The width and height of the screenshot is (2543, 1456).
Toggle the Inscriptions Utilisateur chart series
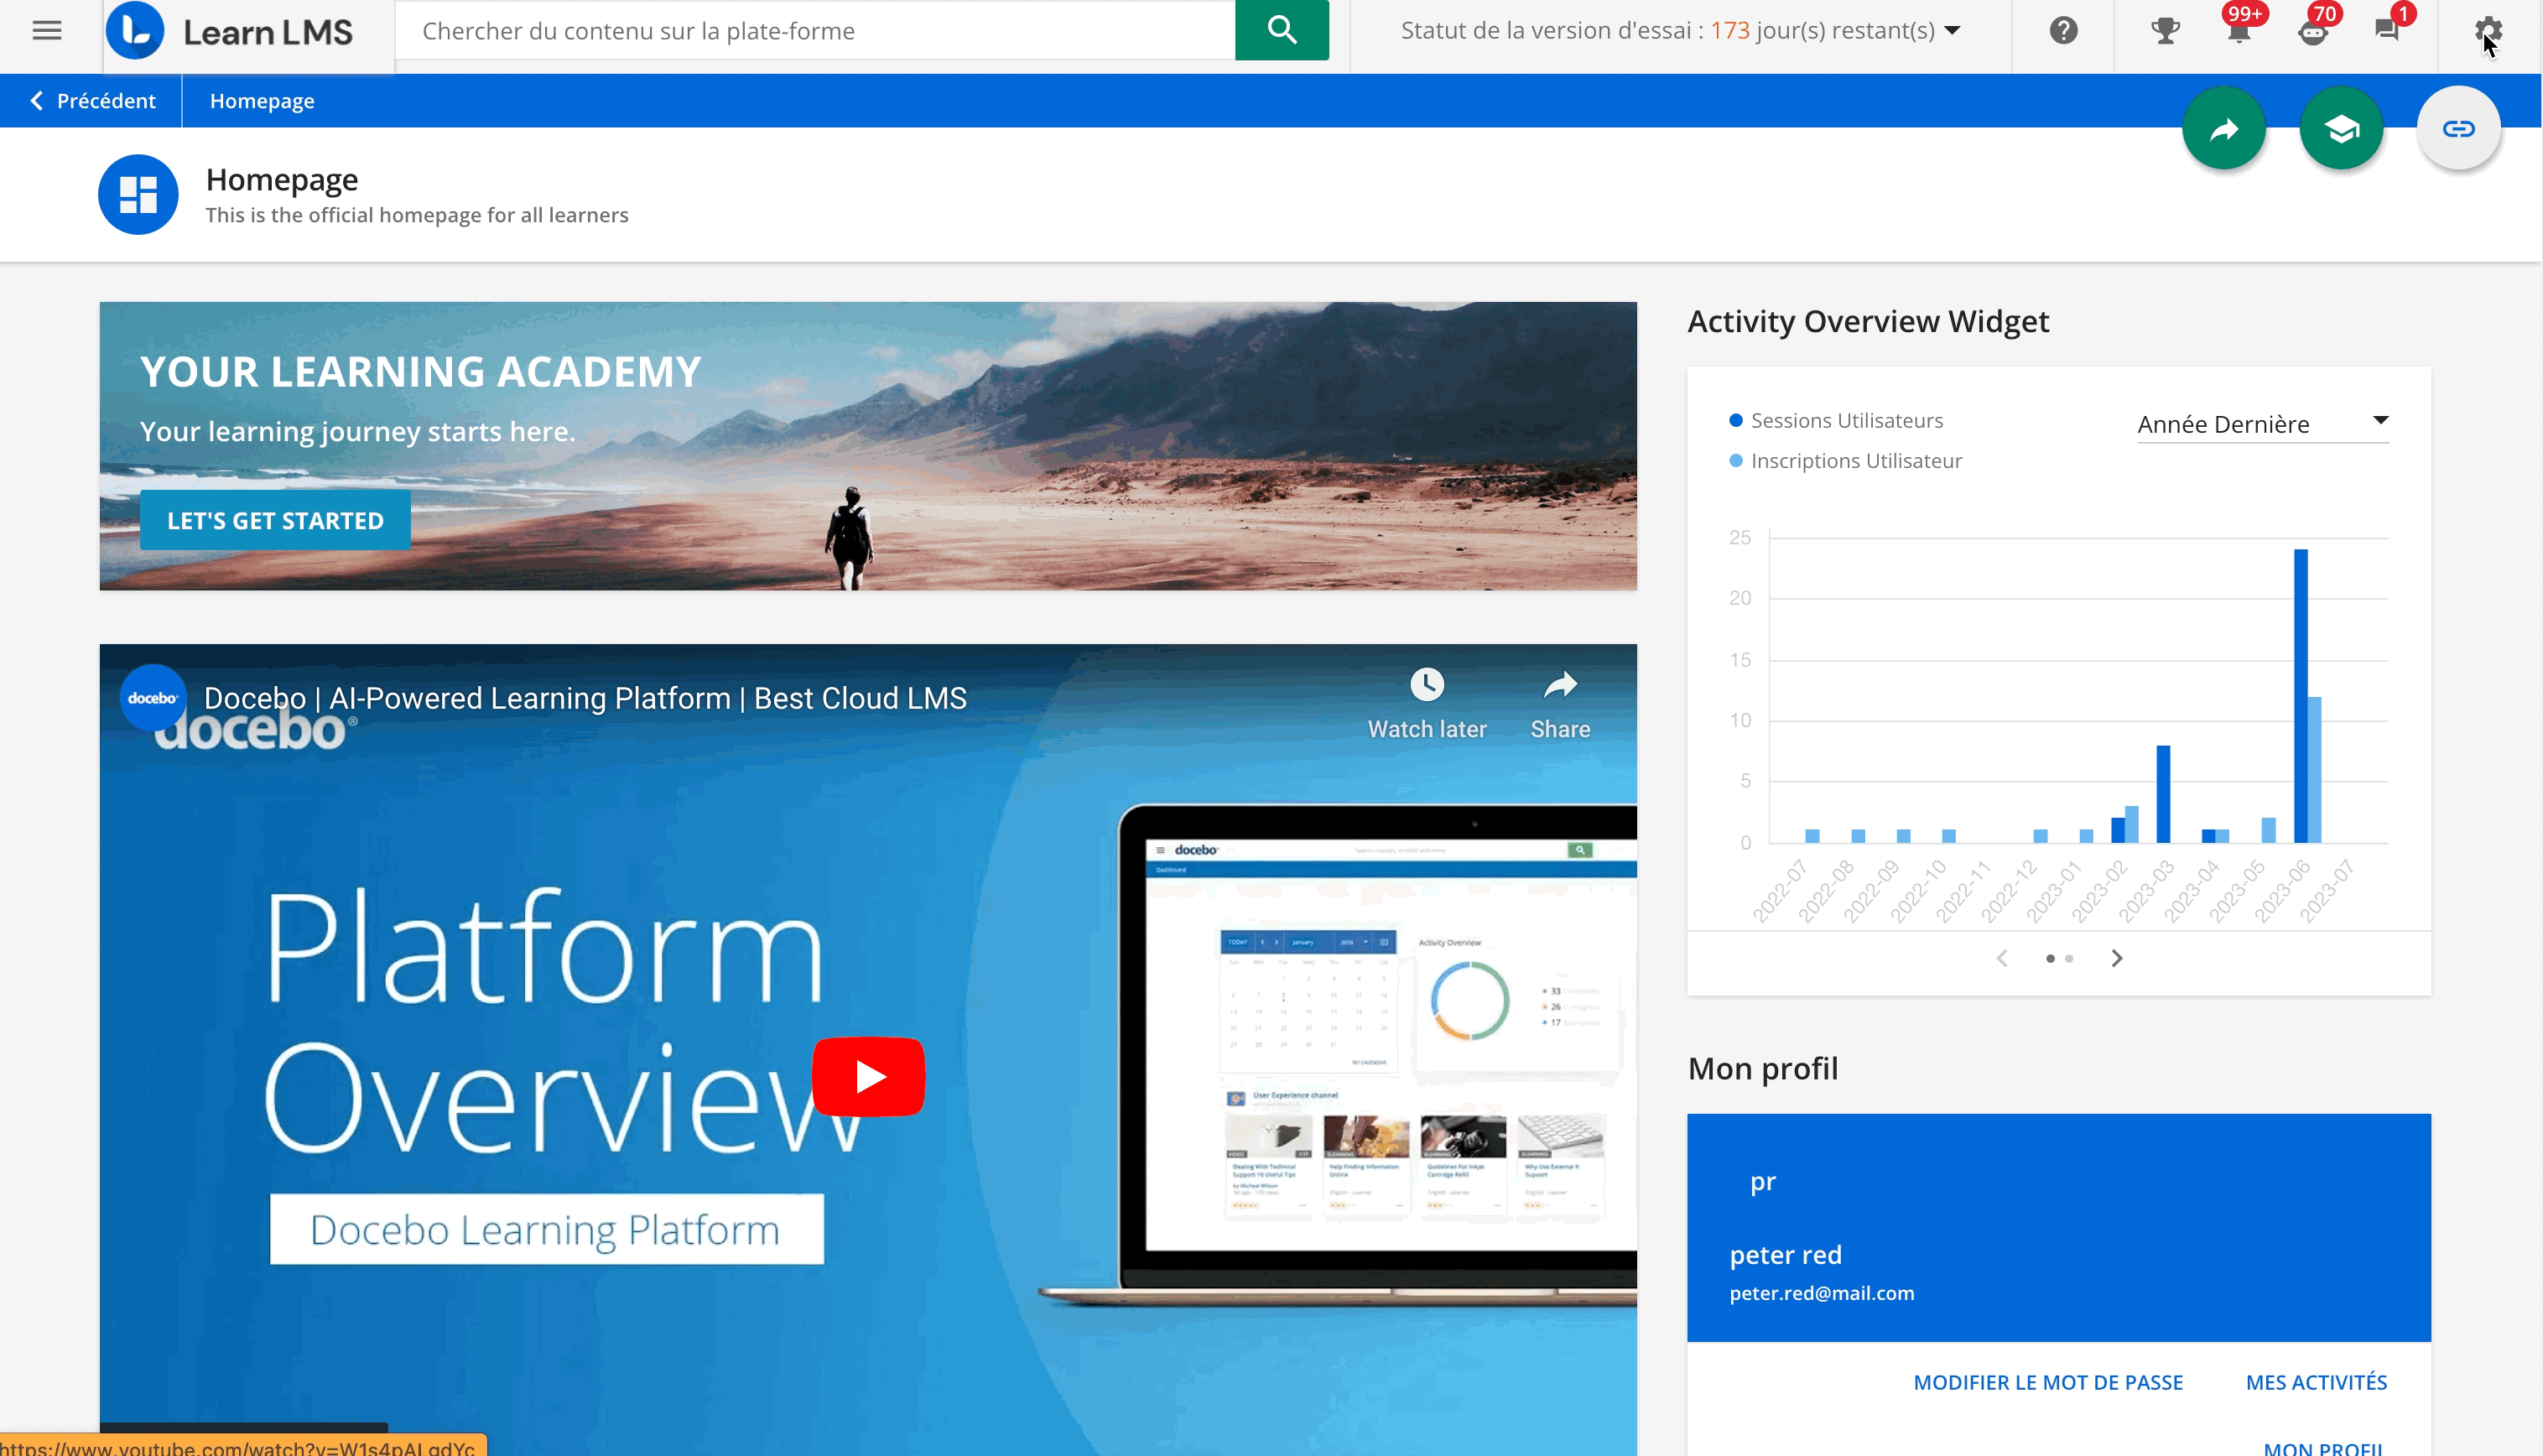(1855, 460)
